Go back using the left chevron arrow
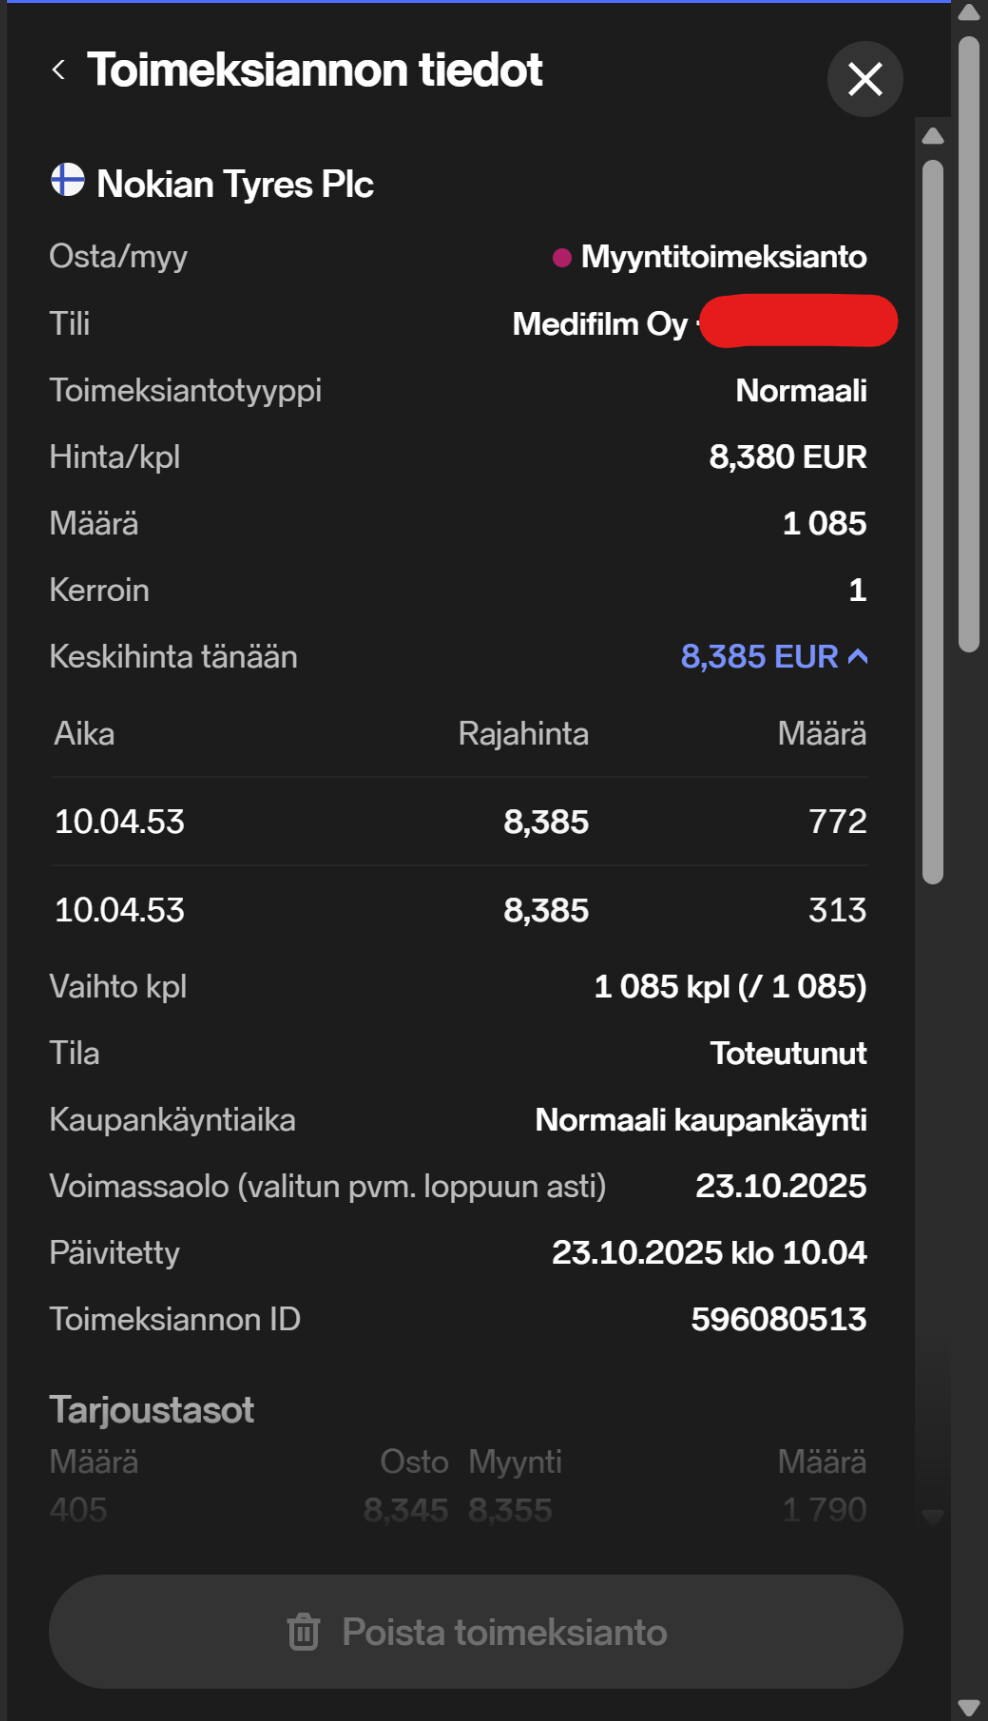This screenshot has height=1721, width=988. pyautogui.click(x=59, y=70)
